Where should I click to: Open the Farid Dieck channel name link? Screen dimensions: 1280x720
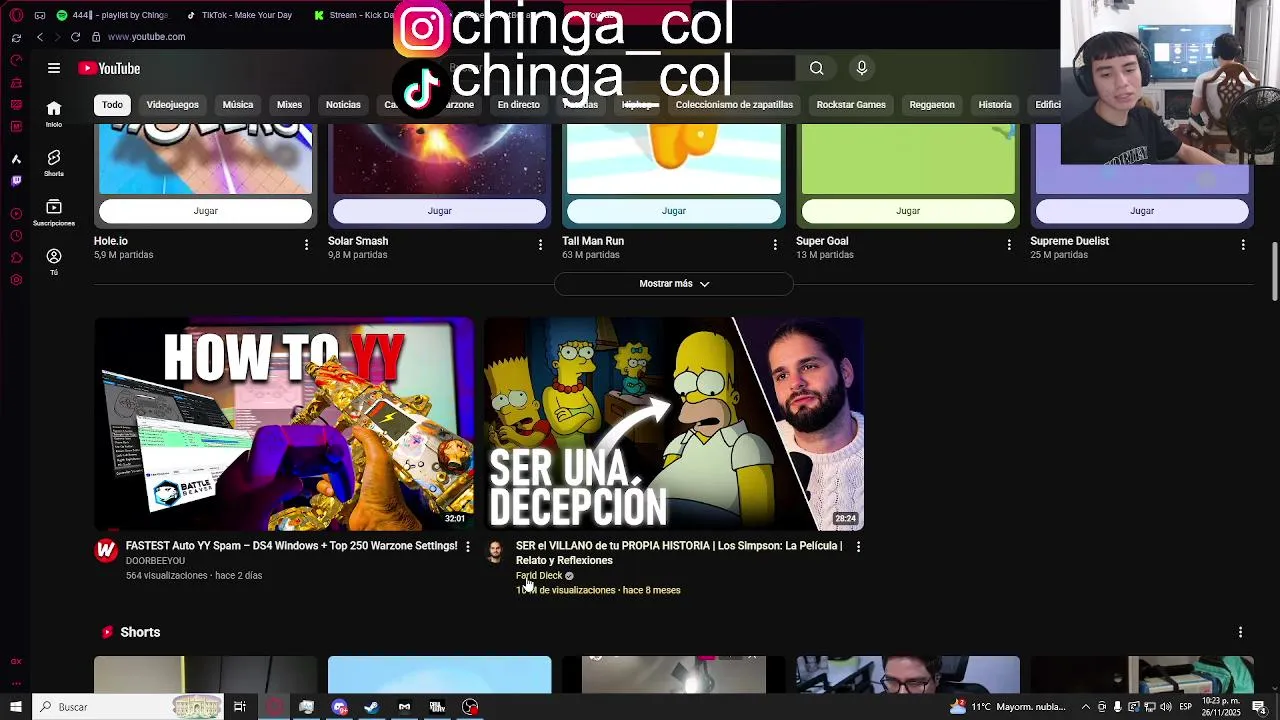coord(539,576)
